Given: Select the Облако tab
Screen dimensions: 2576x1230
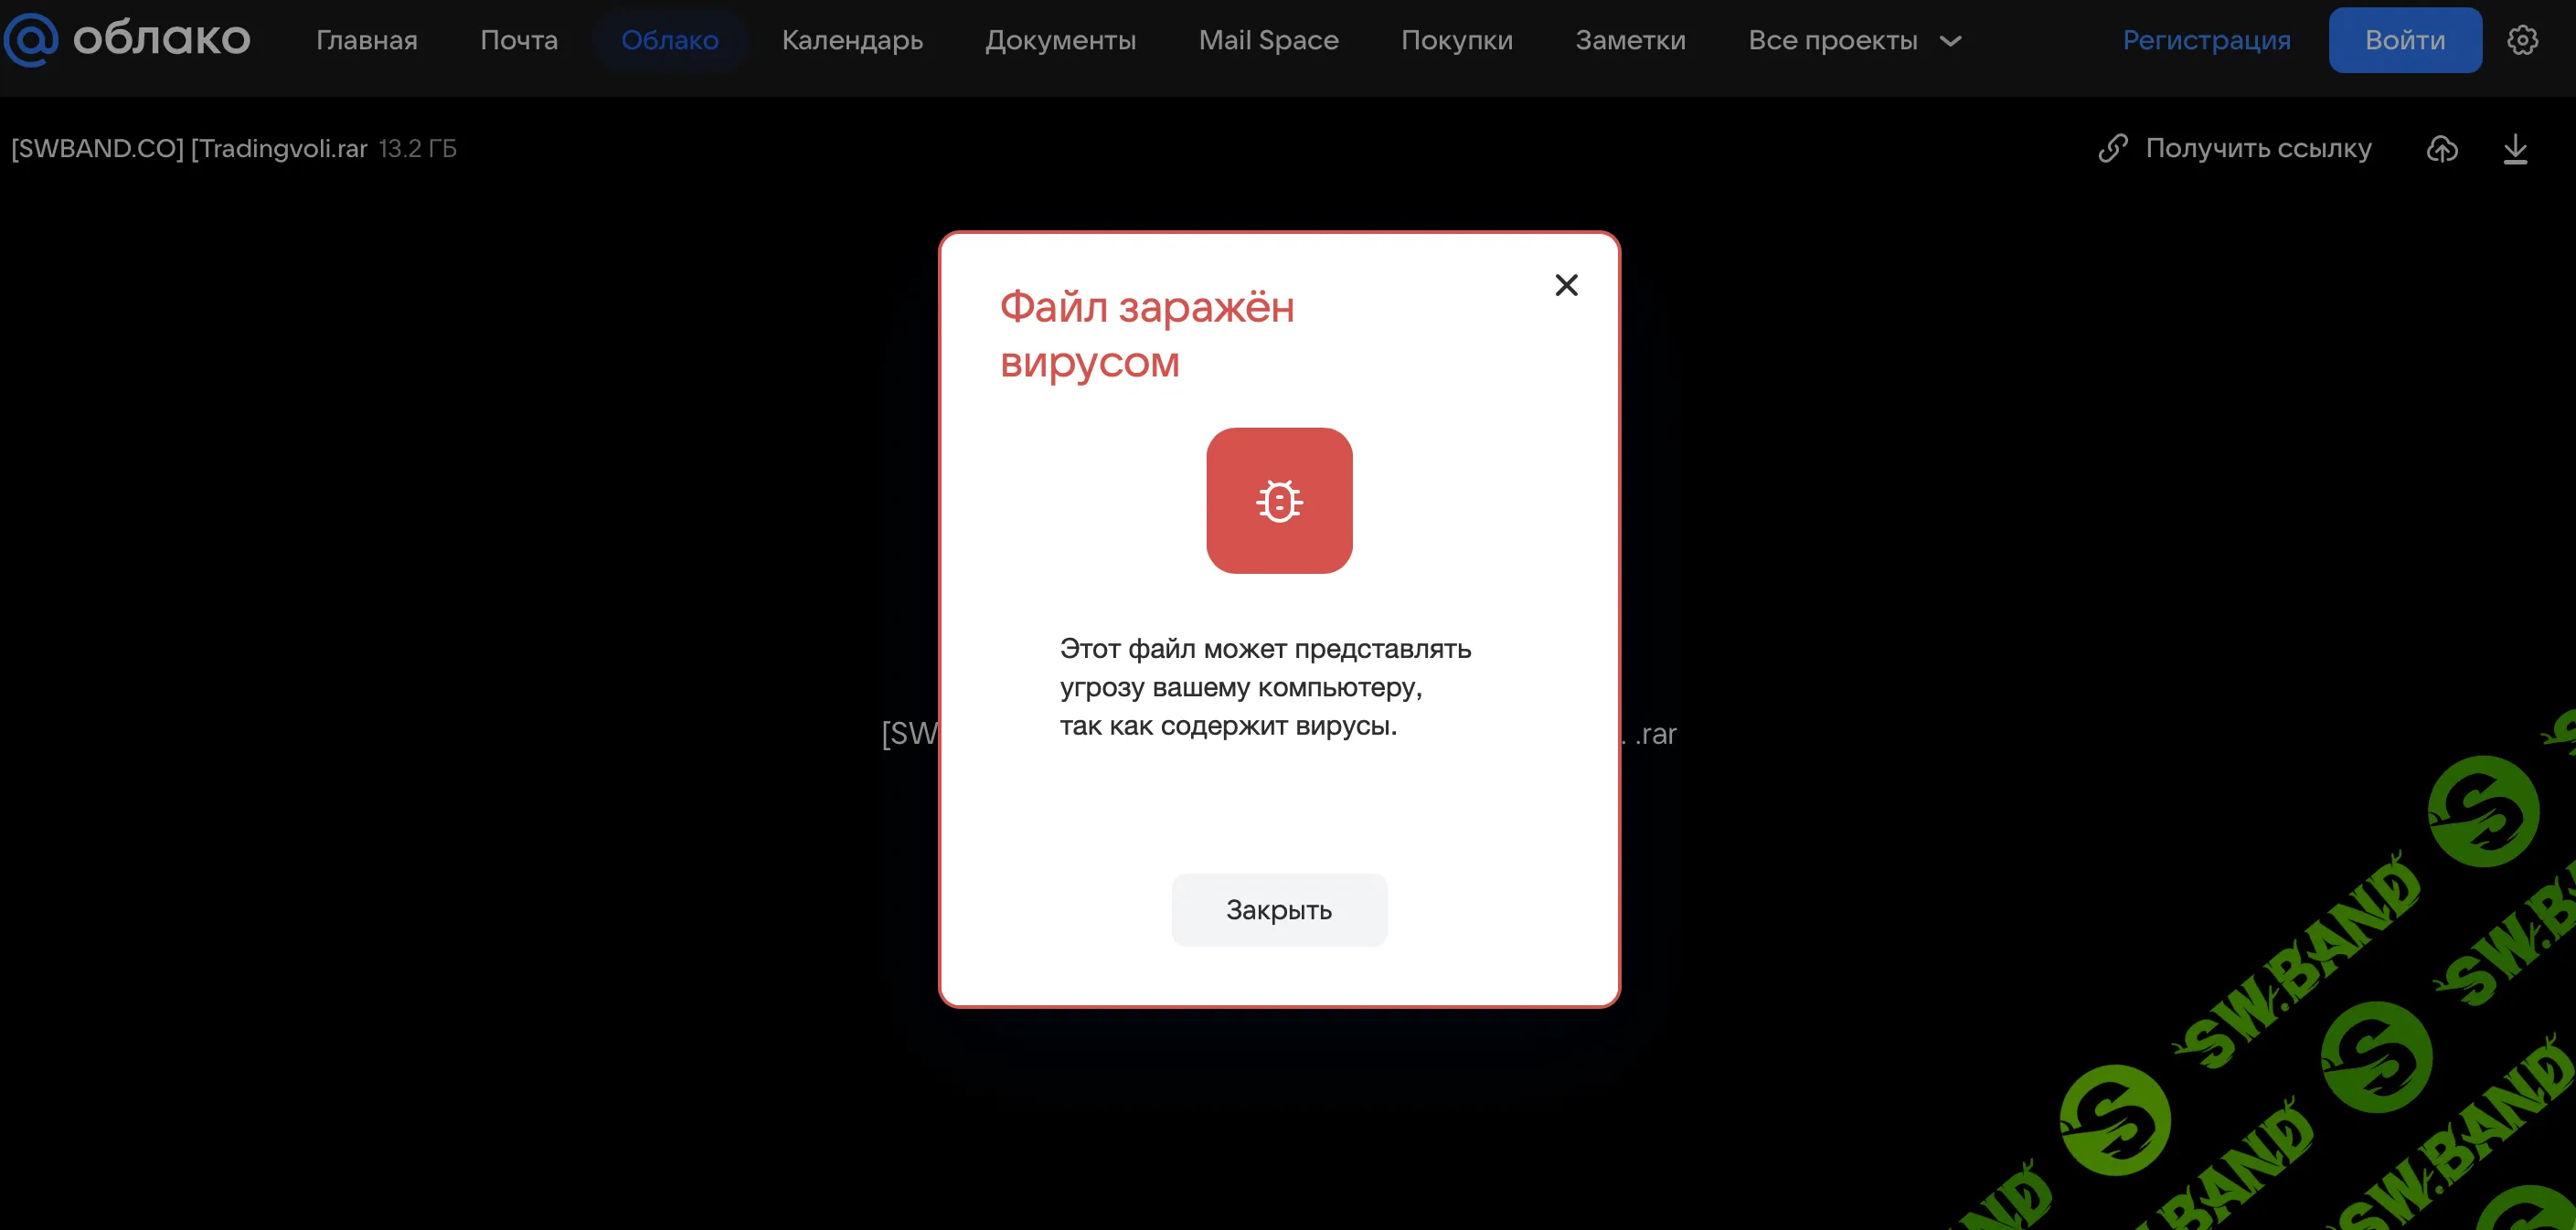Looking at the screenshot, I should pyautogui.click(x=670, y=40).
